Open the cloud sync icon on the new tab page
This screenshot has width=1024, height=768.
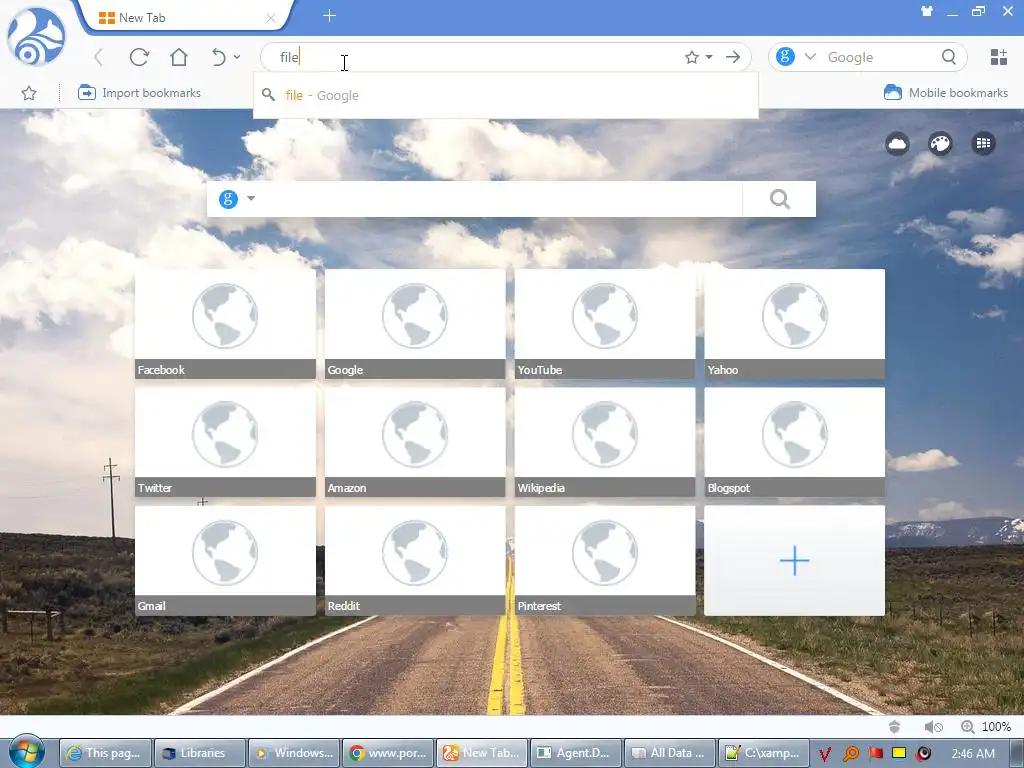click(x=897, y=143)
